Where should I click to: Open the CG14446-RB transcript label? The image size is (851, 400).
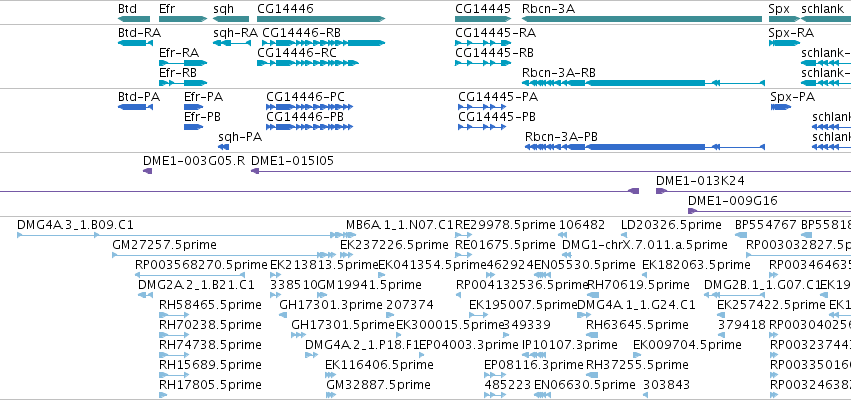point(301,33)
